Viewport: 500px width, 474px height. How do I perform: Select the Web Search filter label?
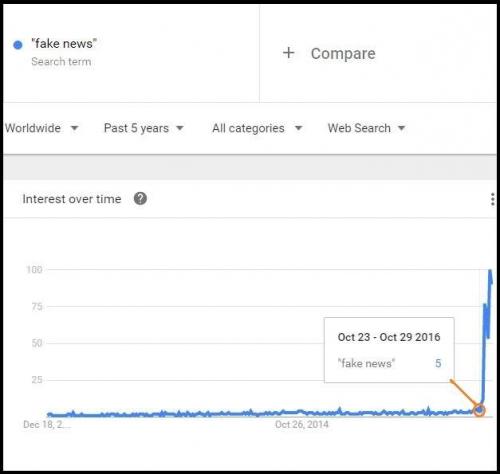pos(359,128)
